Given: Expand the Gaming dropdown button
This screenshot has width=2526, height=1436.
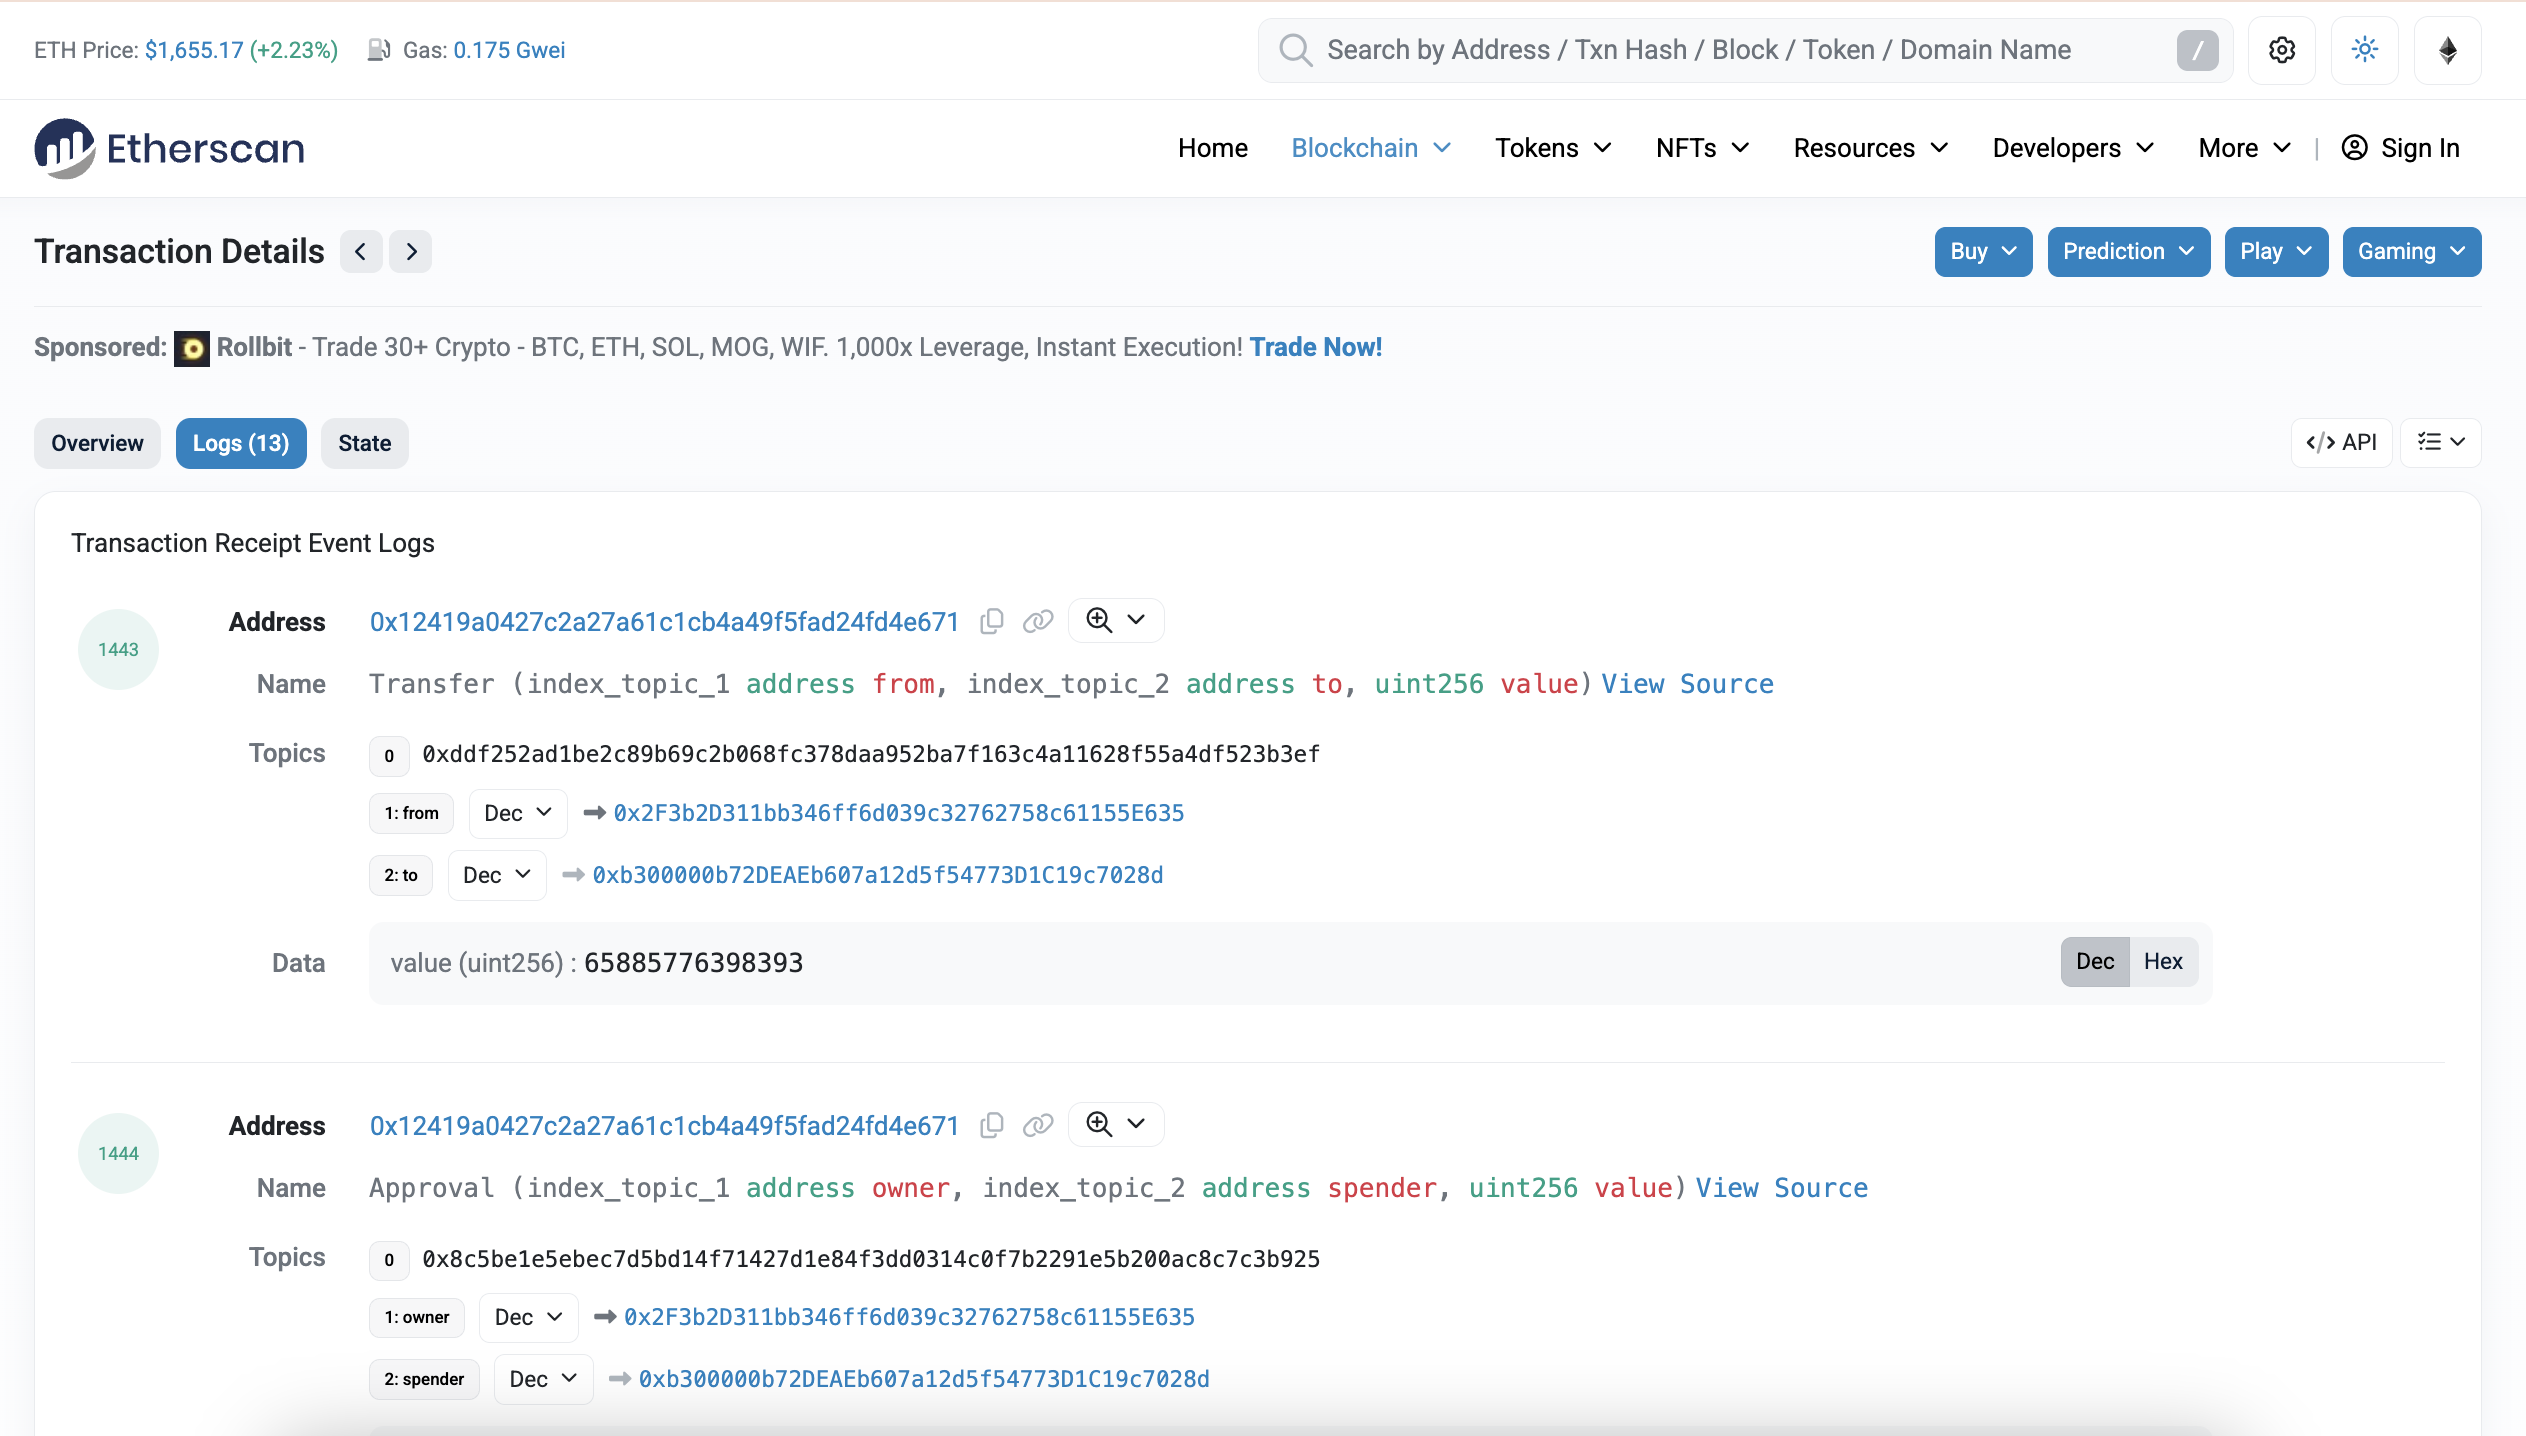Looking at the screenshot, I should [x=2411, y=252].
